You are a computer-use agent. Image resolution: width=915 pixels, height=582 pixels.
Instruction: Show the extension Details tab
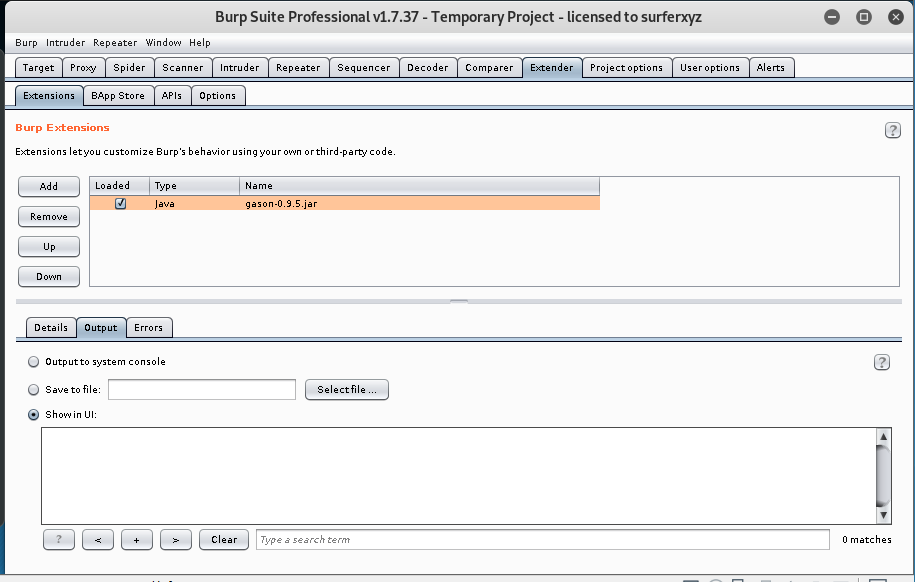tap(51, 328)
